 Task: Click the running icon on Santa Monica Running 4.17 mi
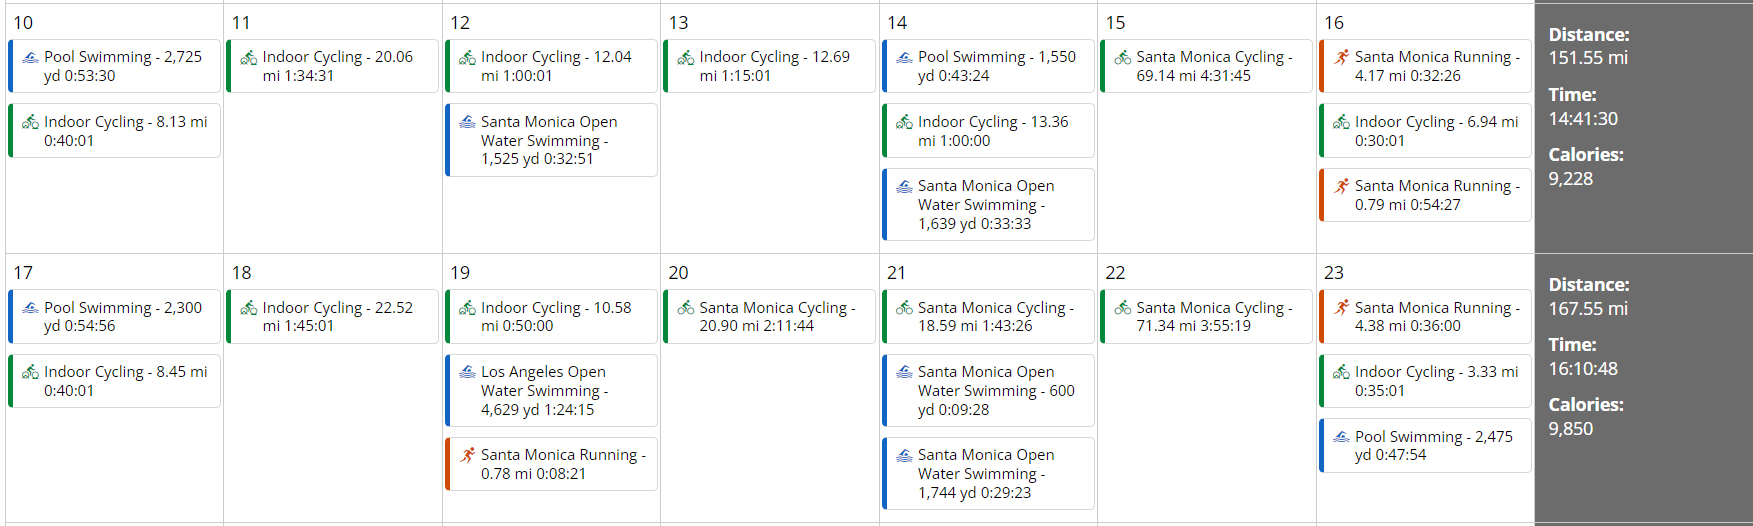tap(1342, 57)
